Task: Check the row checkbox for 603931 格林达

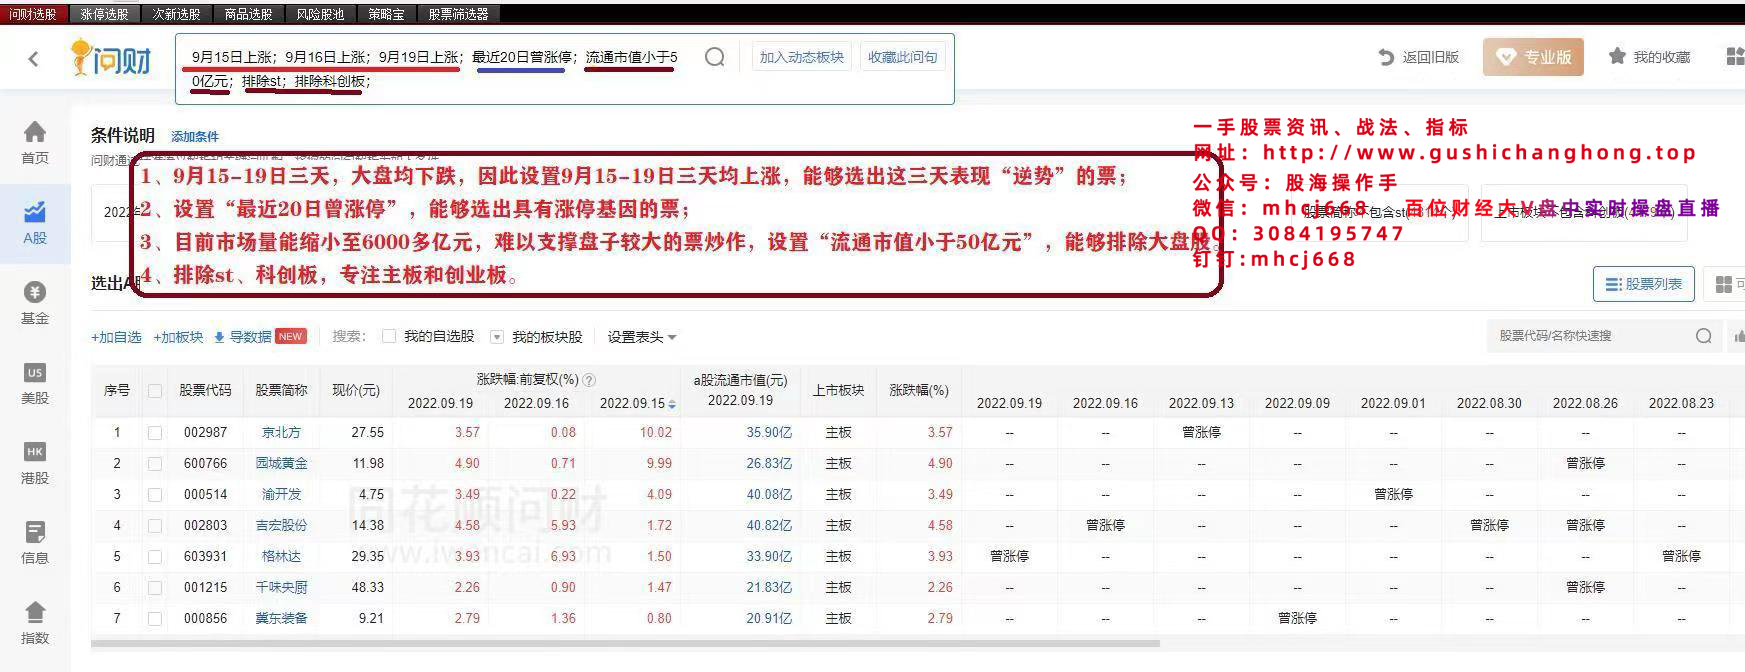Action: click(x=155, y=557)
